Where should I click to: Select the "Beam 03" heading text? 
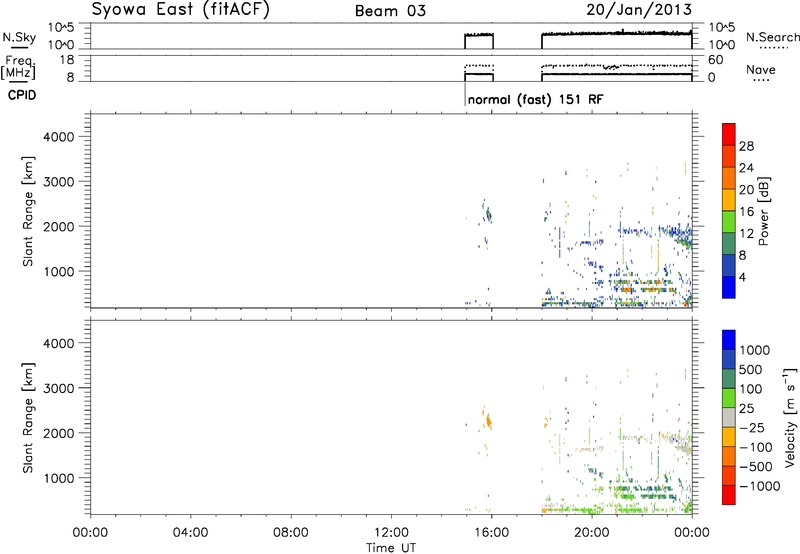[x=390, y=11]
